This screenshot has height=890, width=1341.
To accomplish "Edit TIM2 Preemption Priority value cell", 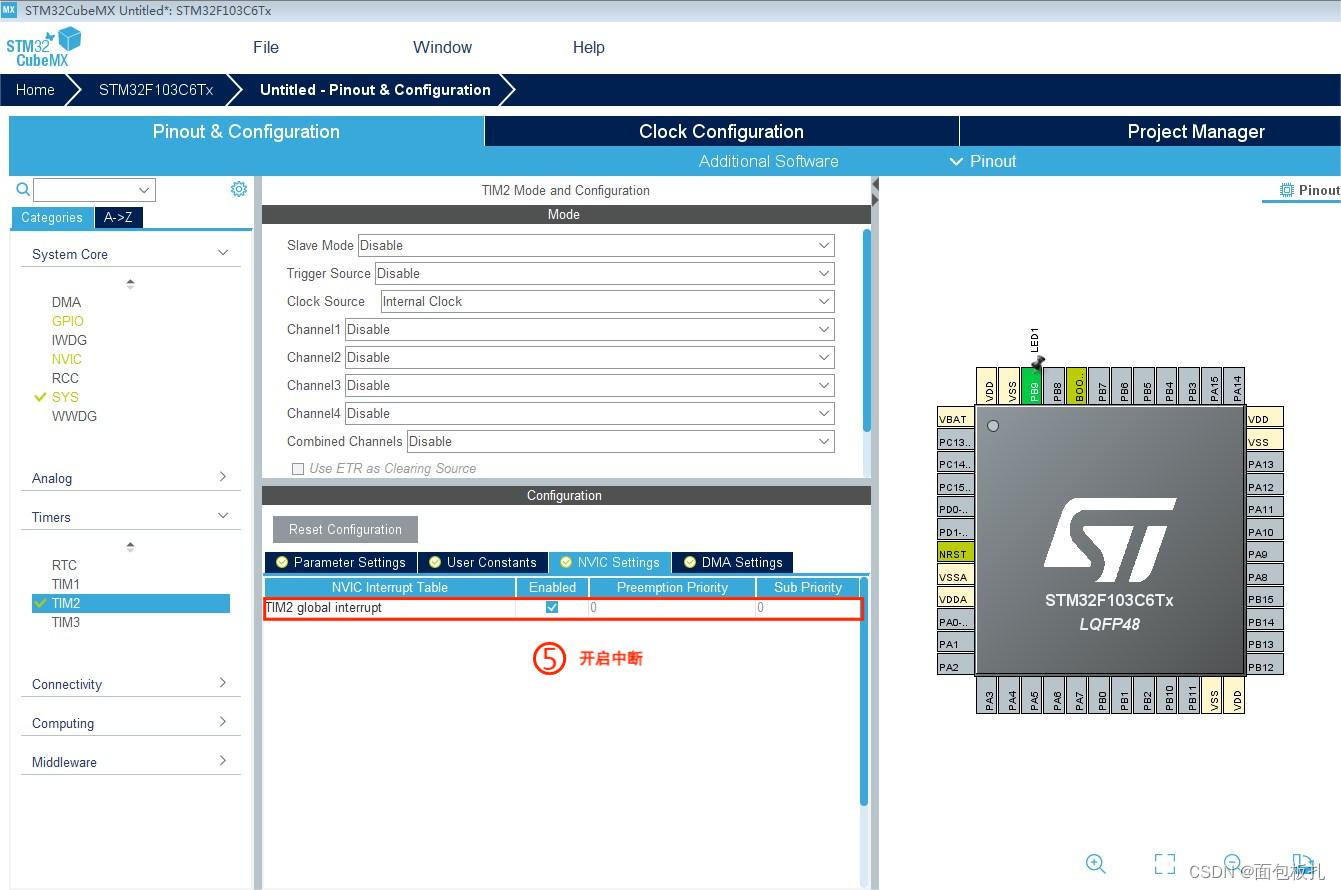I will coord(672,607).
